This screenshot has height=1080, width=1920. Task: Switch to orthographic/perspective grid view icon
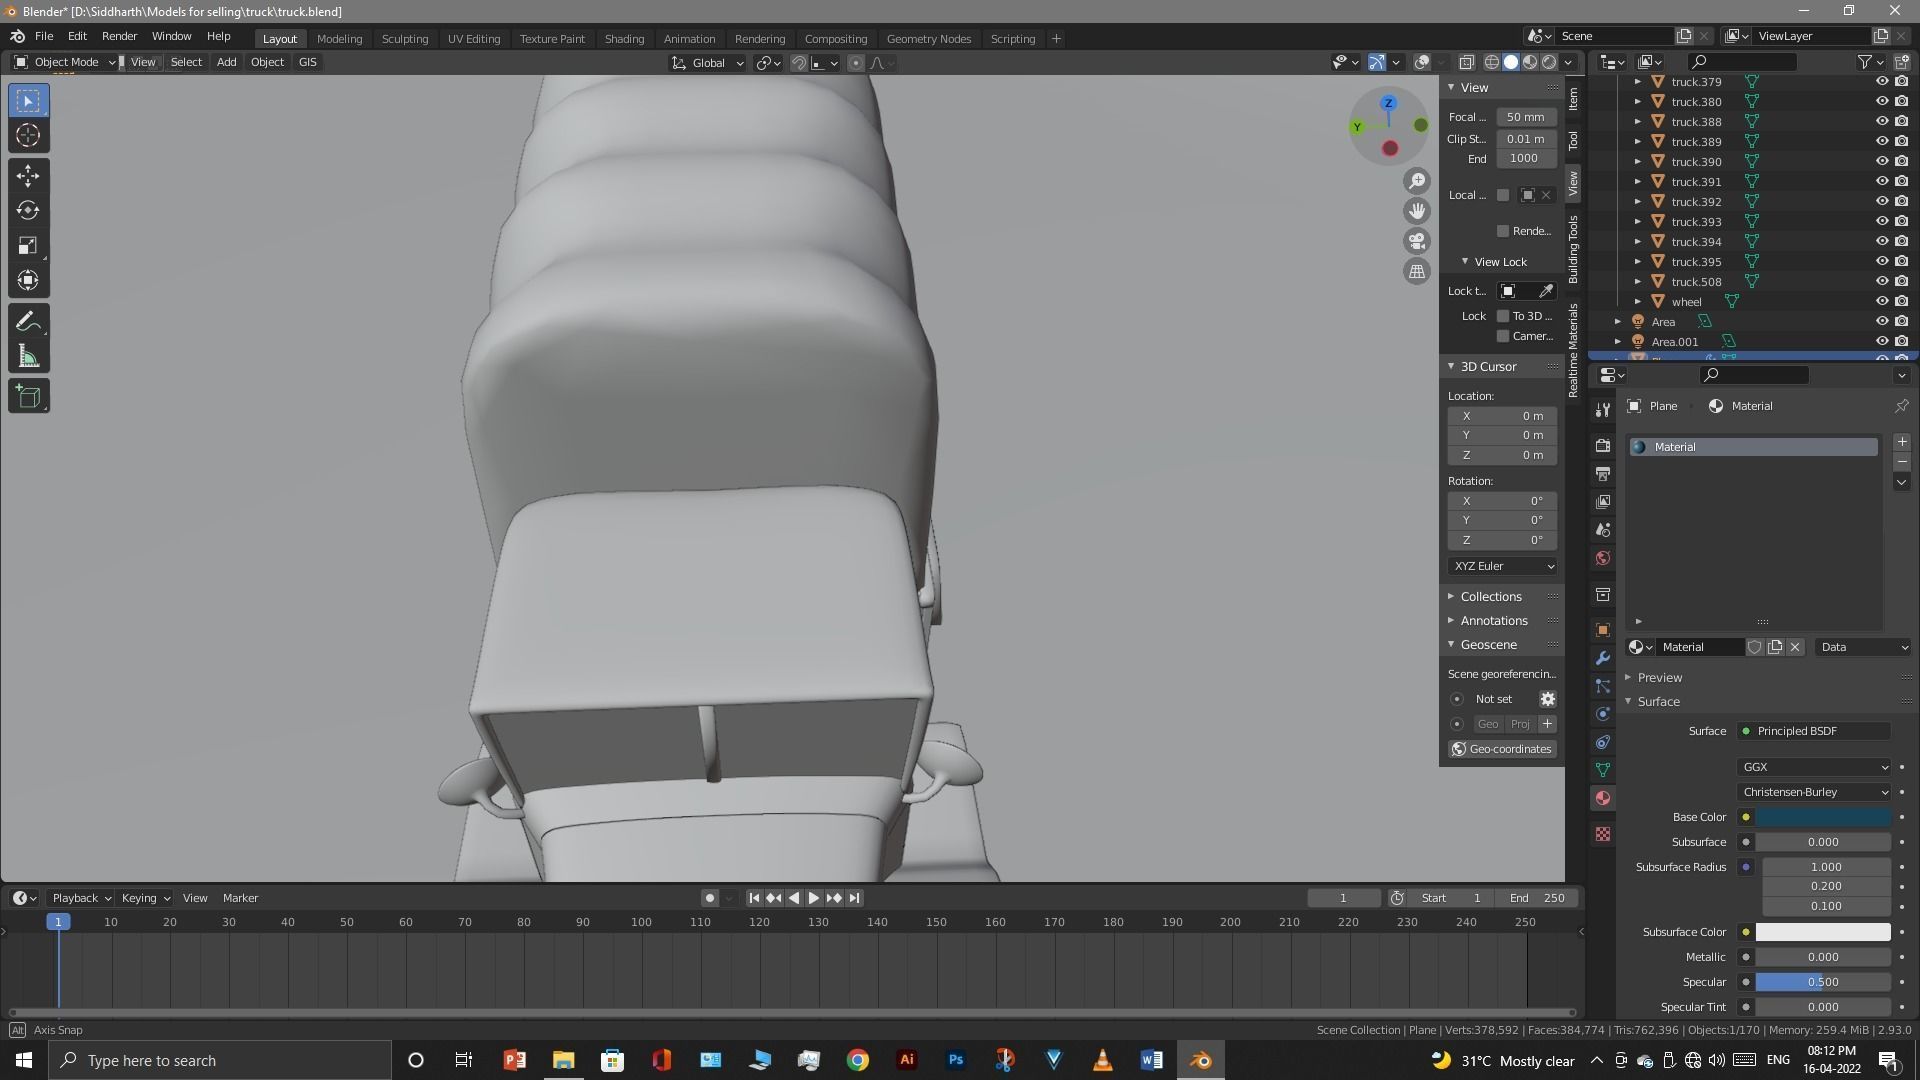coord(1417,272)
